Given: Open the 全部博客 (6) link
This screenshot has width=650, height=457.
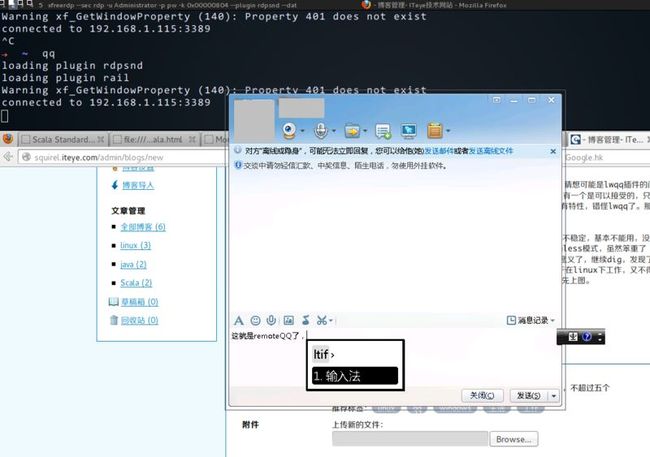Looking at the screenshot, I should click(x=143, y=227).
